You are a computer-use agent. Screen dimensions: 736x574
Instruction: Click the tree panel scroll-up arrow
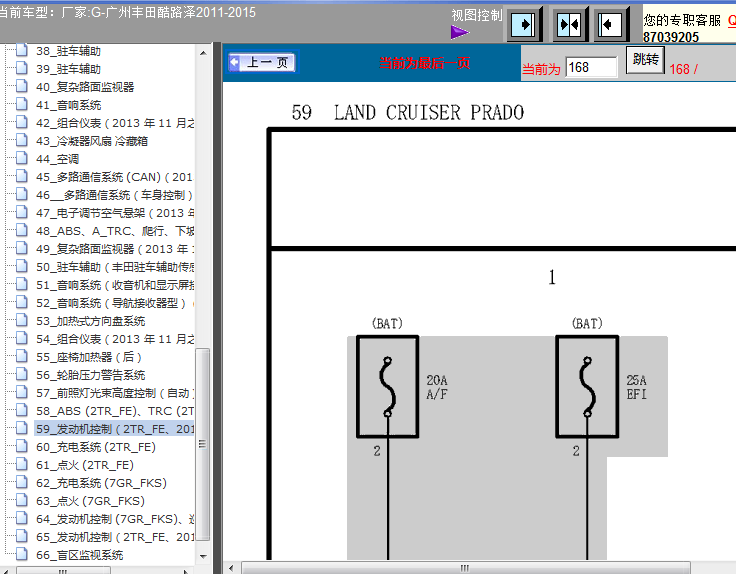point(203,53)
